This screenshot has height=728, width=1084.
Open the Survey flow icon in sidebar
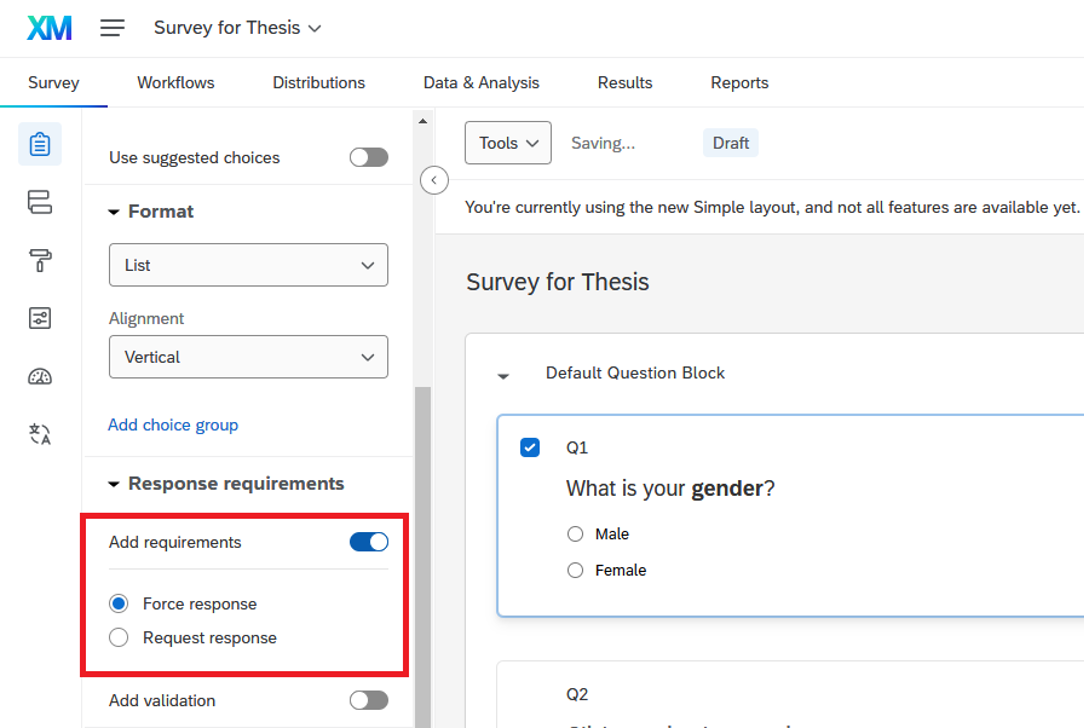[40, 203]
